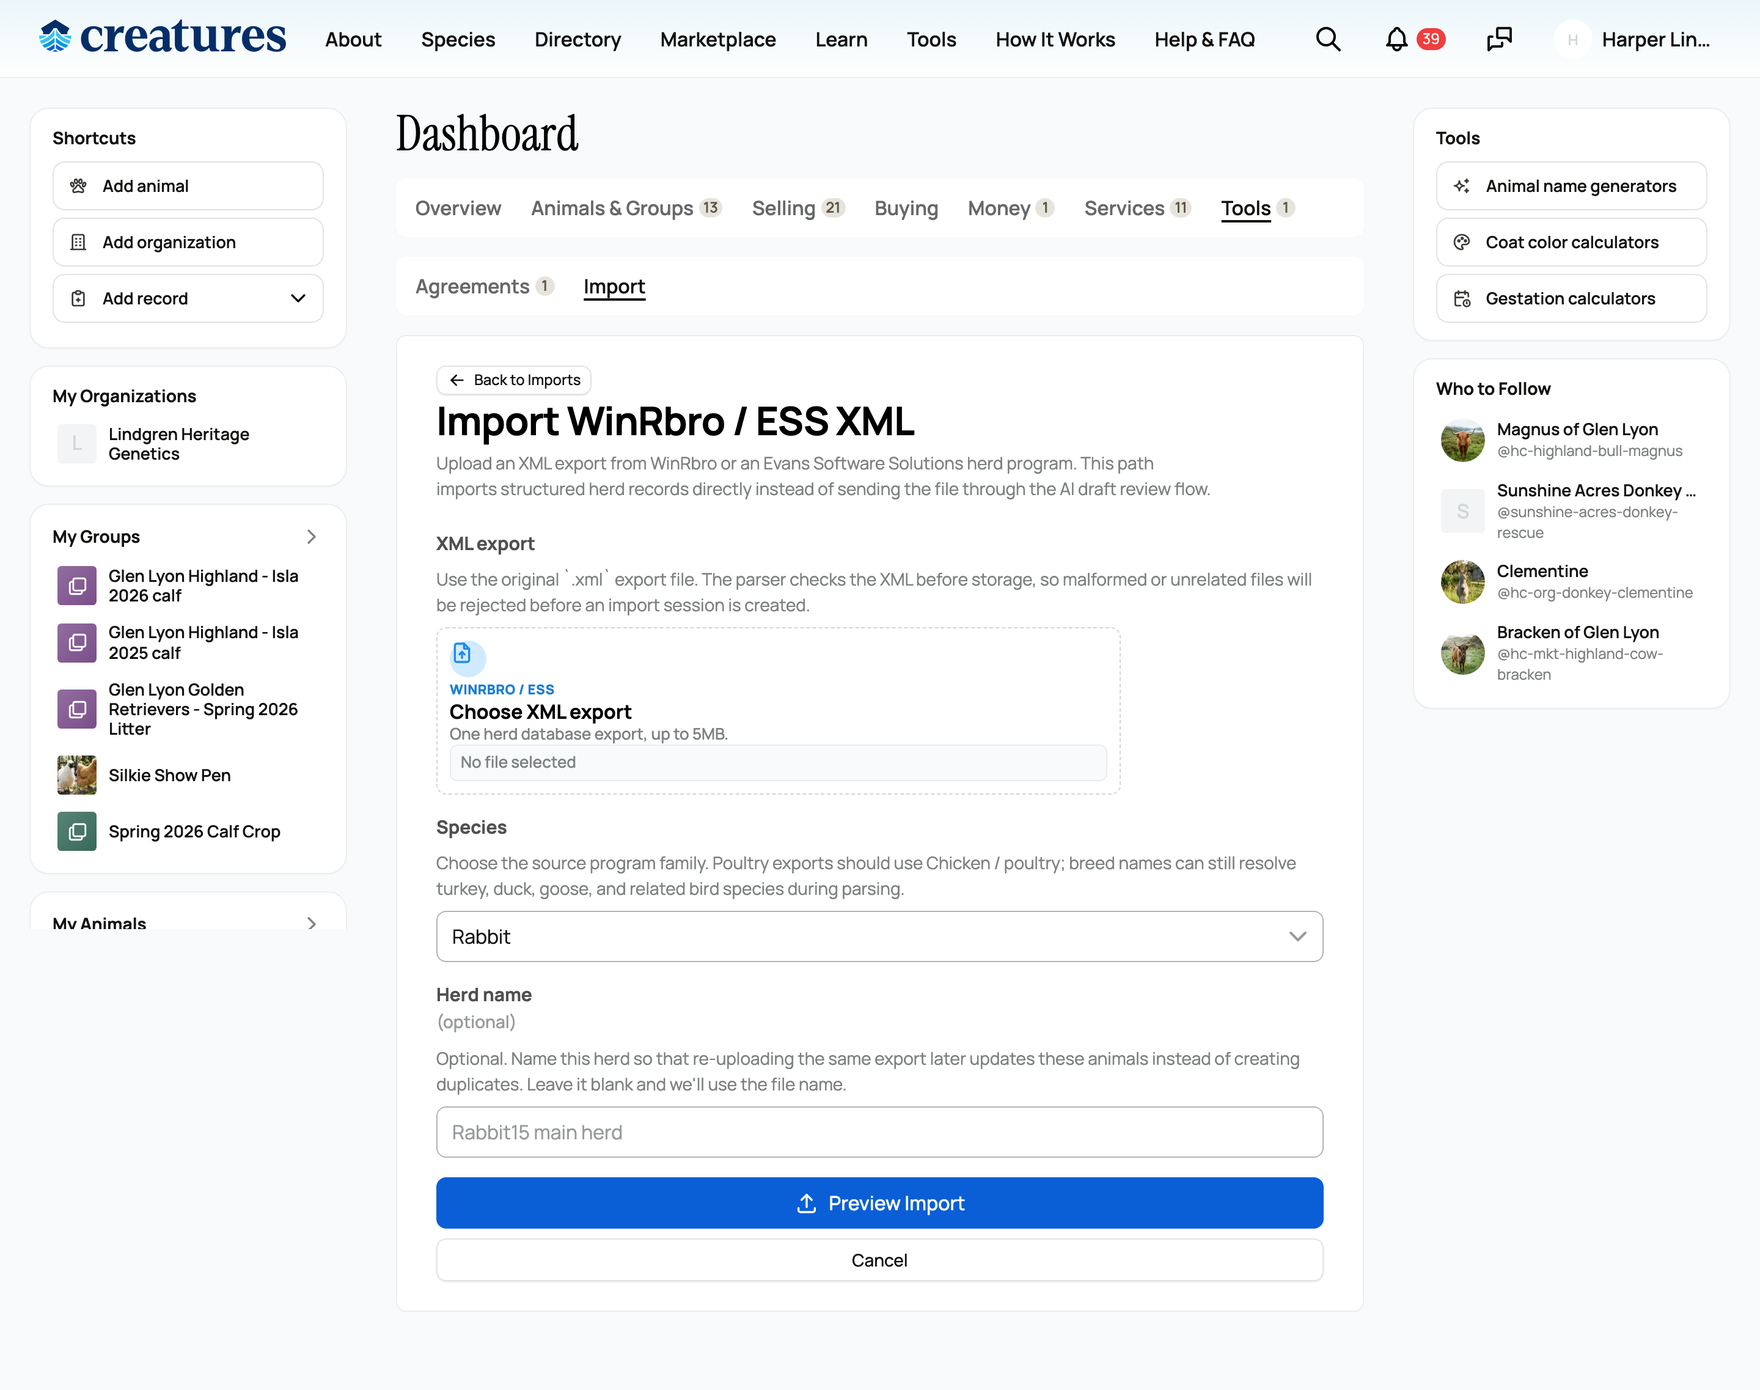Cancel the import
Screen dimensions: 1760x1390
(880, 1260)
